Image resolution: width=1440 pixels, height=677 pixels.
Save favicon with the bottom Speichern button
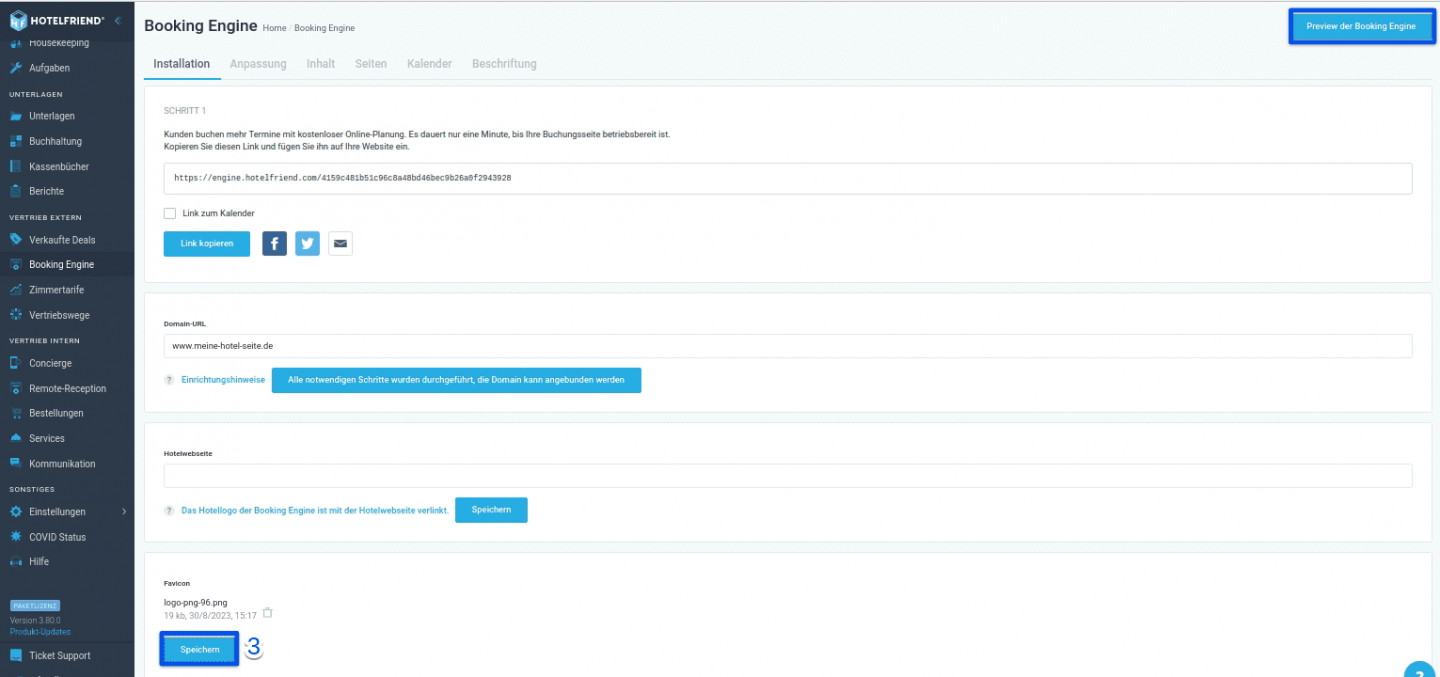200,649
